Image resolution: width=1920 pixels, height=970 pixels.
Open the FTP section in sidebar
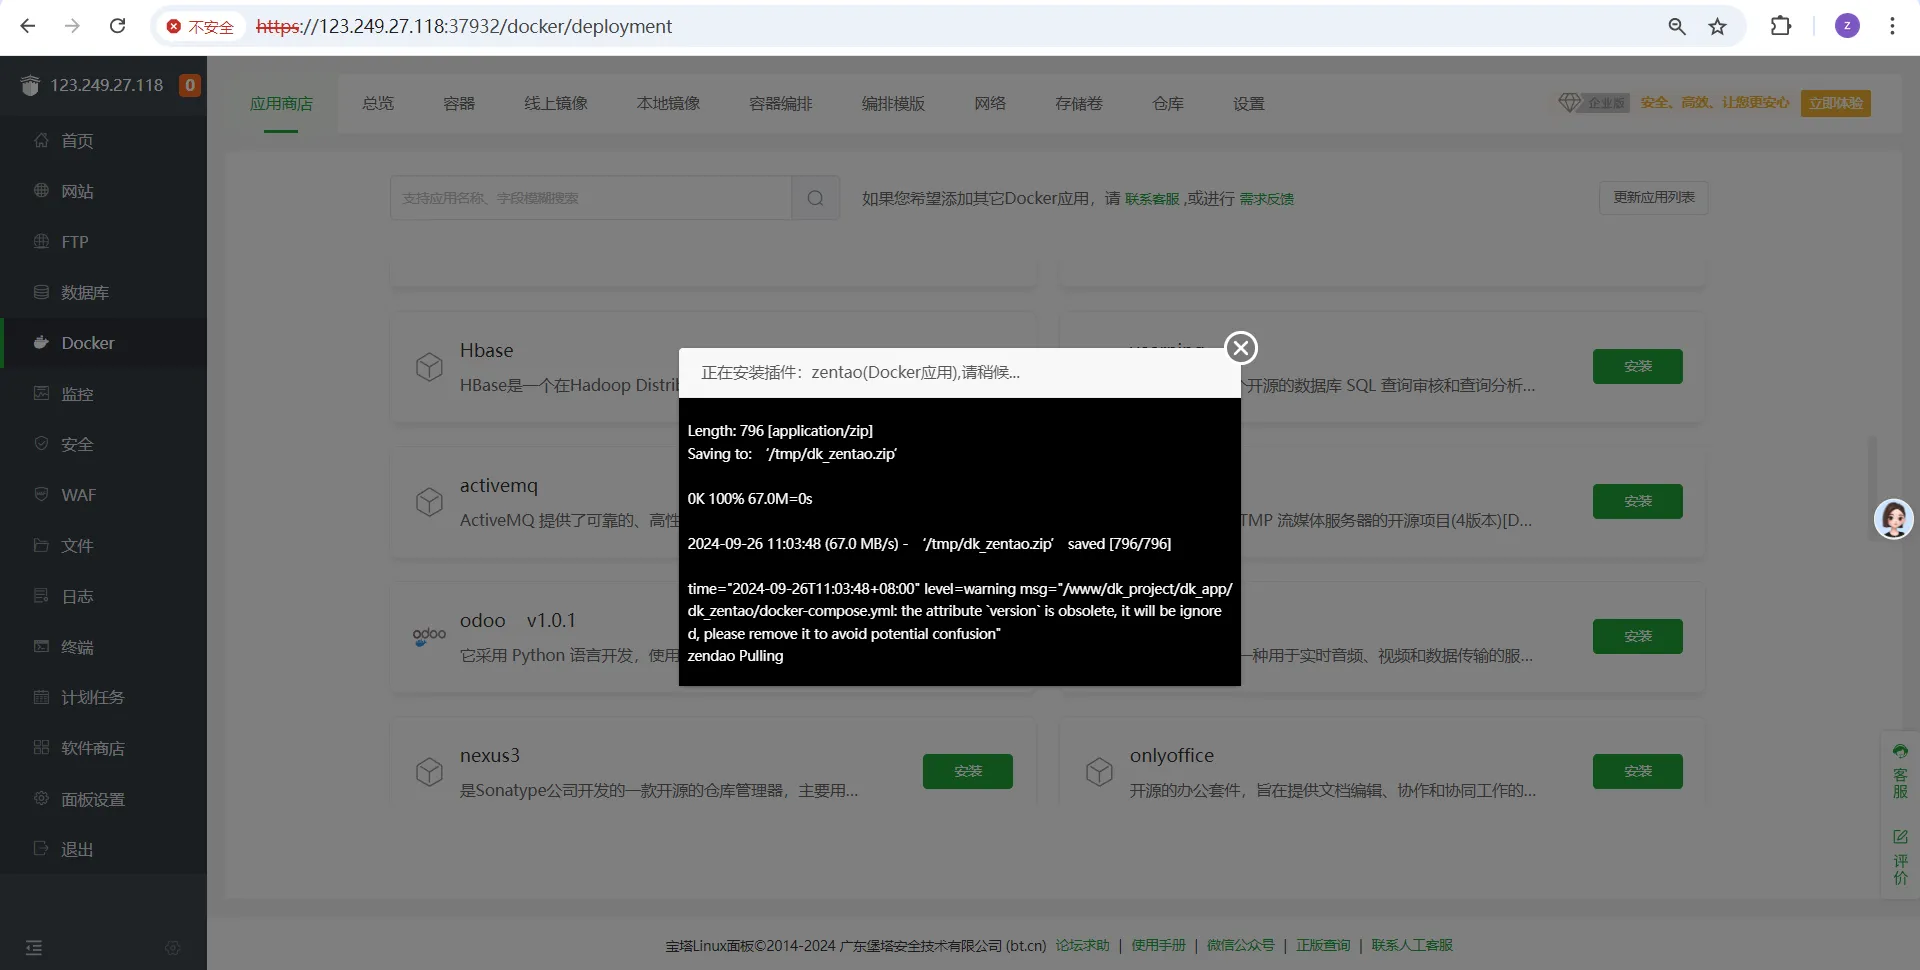104,242
